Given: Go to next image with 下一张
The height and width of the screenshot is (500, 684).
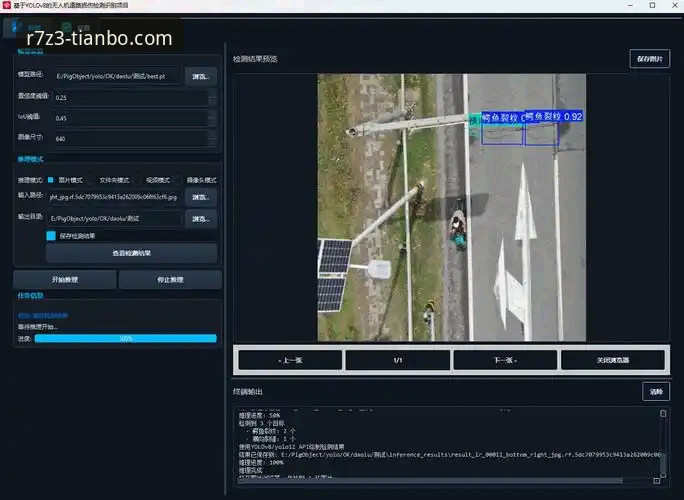Looking at the screenshot, I should [x=505, y=360].
